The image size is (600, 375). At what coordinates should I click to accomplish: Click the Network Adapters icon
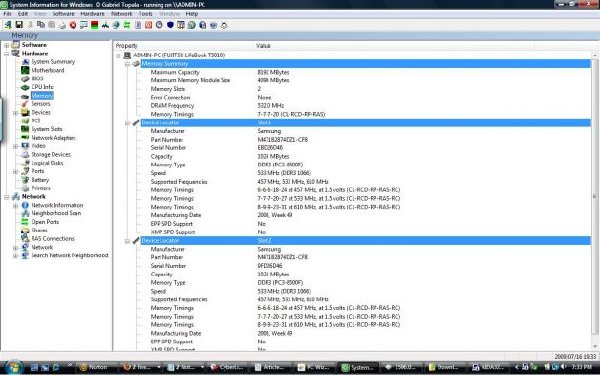[x=25, y=137]
